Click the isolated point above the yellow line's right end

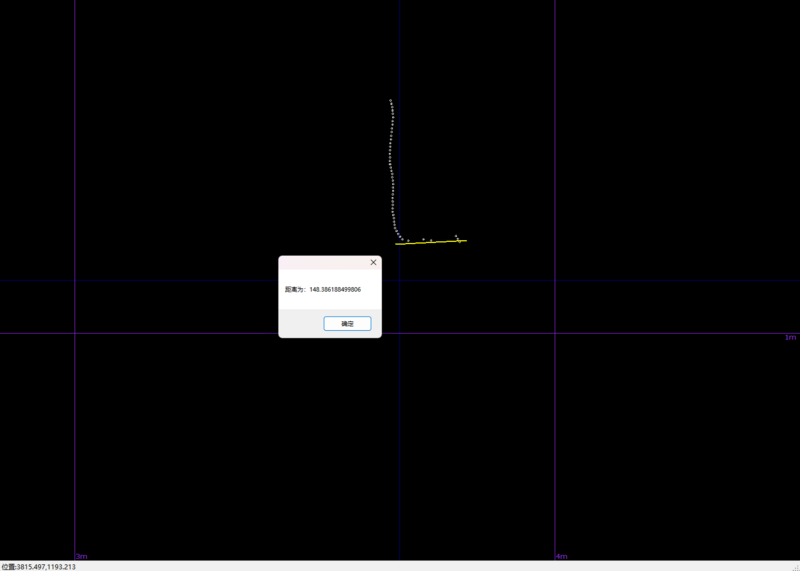456,236
